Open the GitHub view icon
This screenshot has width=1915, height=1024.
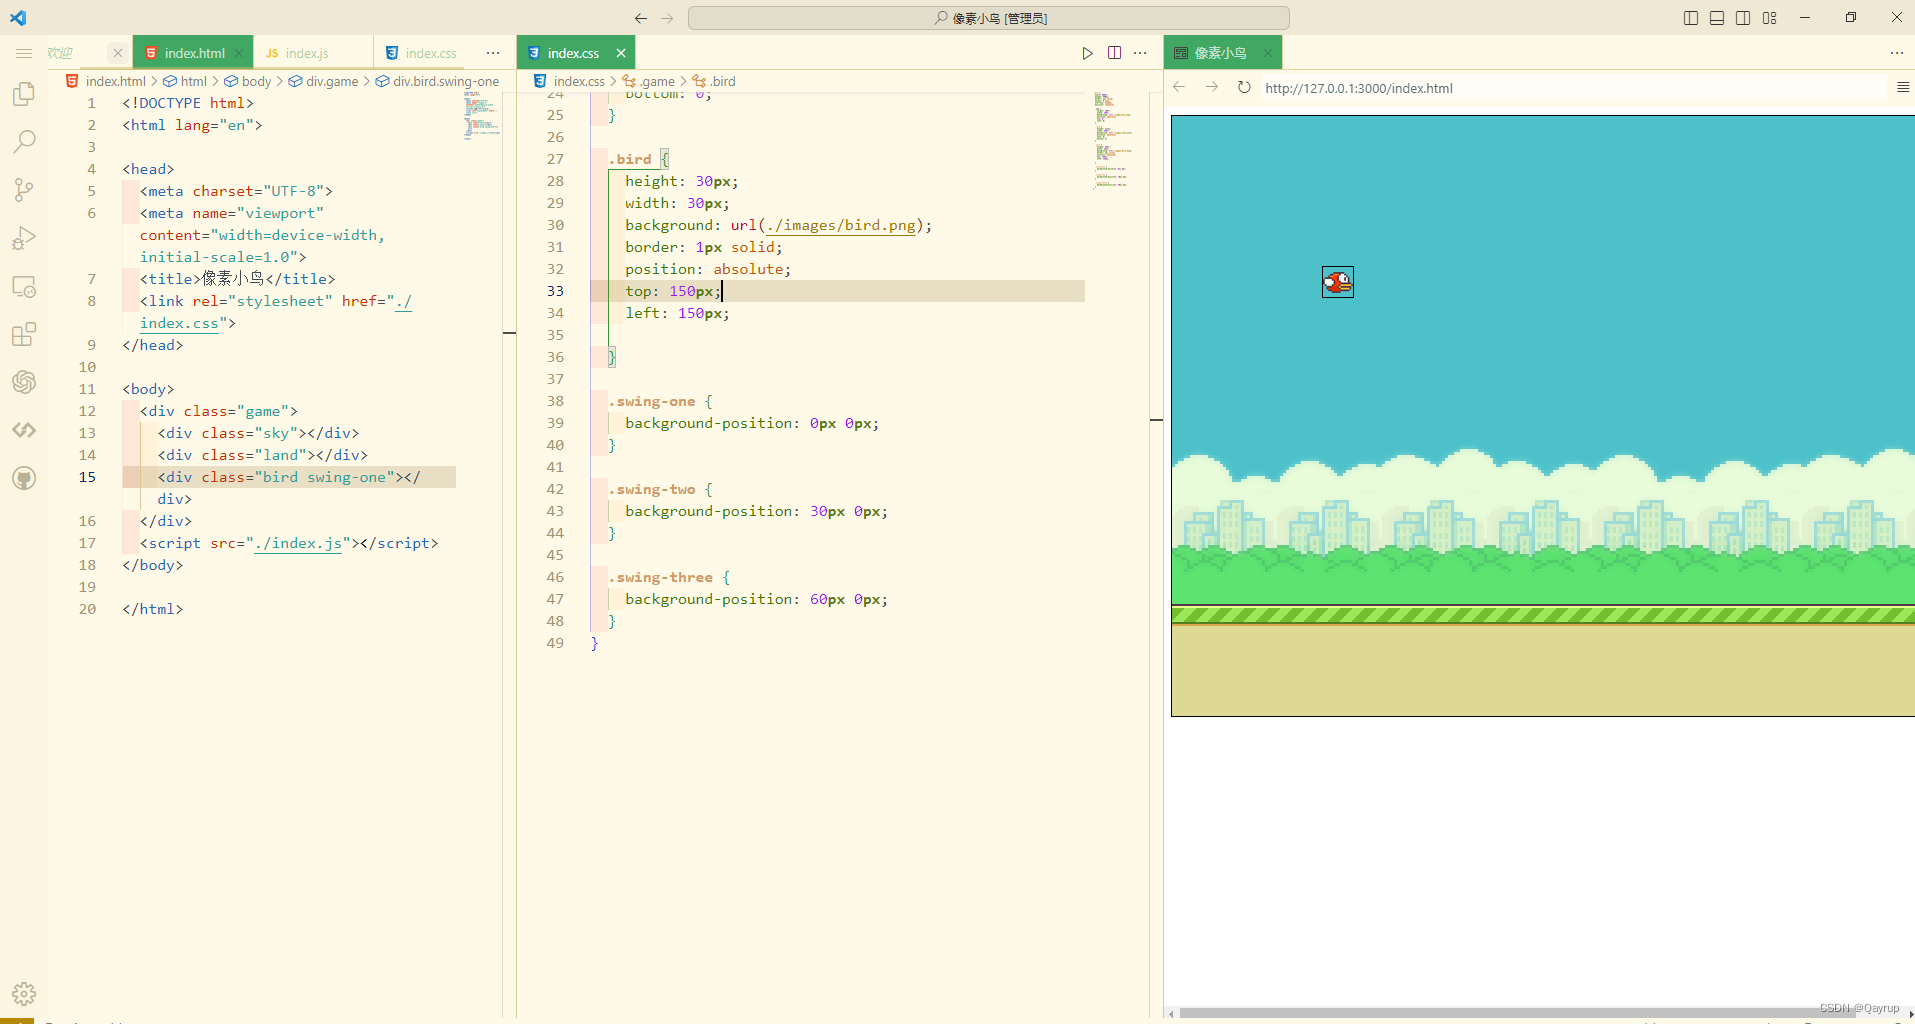[x=24, y=478]
